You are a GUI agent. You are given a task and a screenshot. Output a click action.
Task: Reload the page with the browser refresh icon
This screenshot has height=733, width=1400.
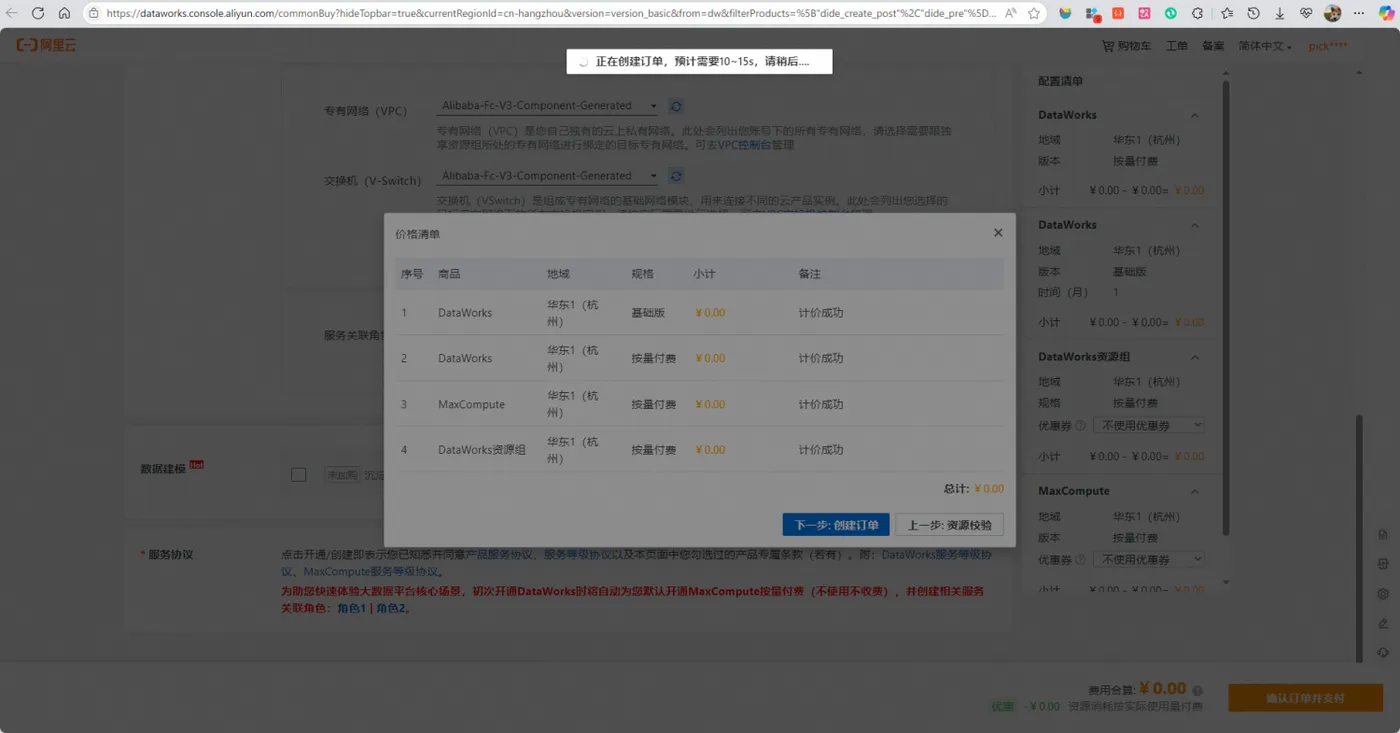[38, 14]
